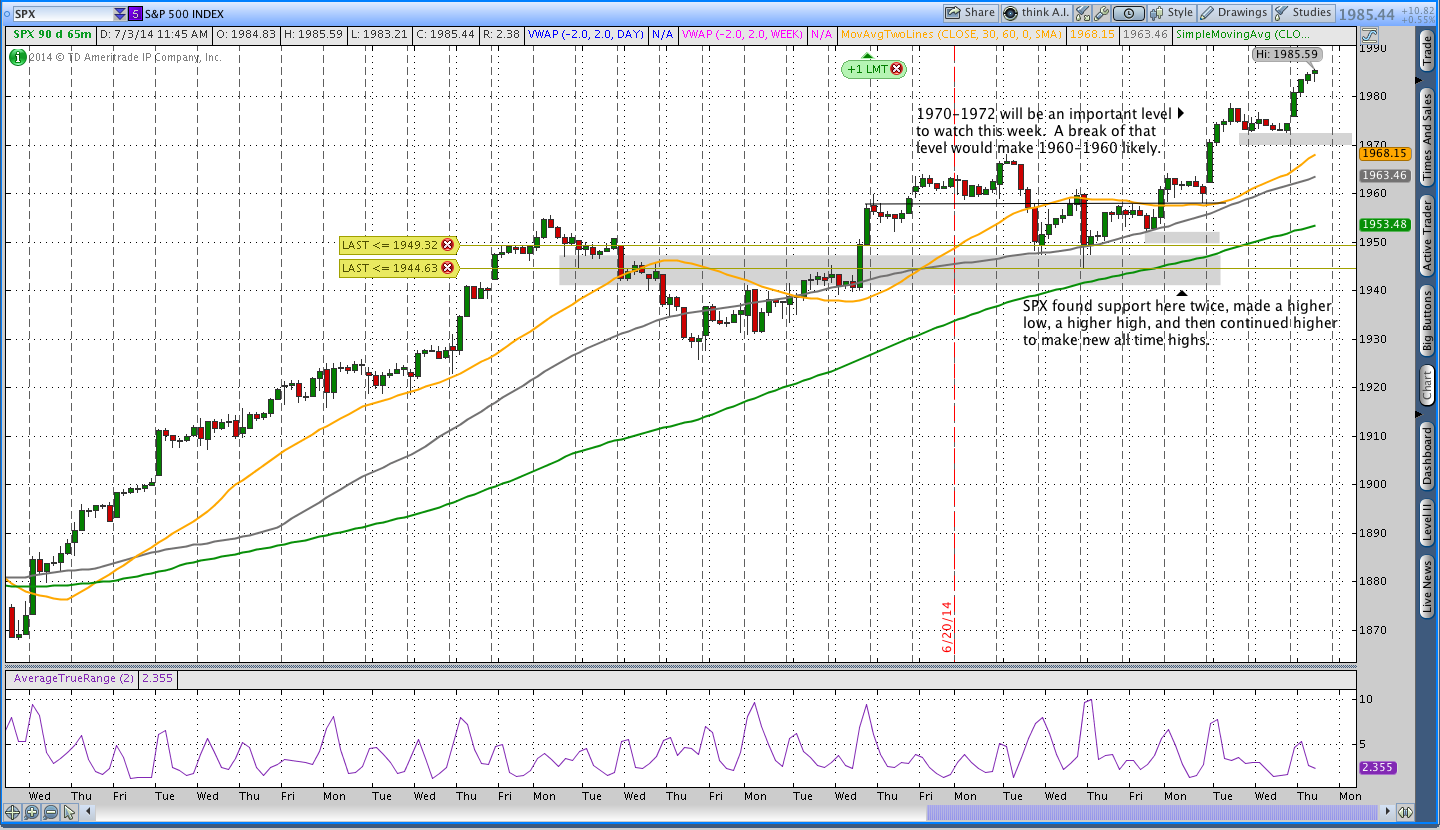The width and height of the screenshot is (1440, 830).
Task: Cancel the +1 LMT order with red X
Action: click(x=897, y=69)
